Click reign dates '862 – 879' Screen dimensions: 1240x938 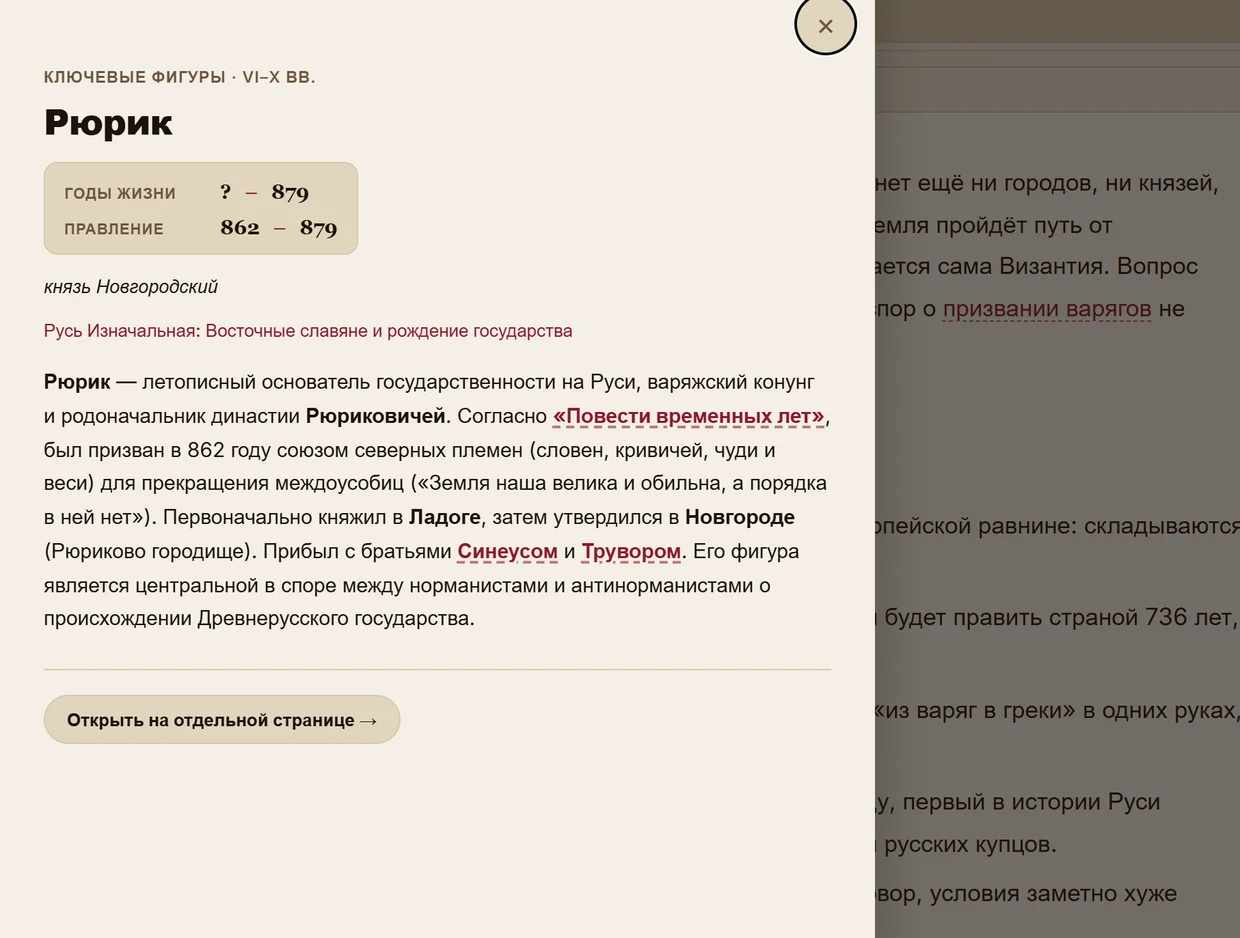[x=279, y=228]
